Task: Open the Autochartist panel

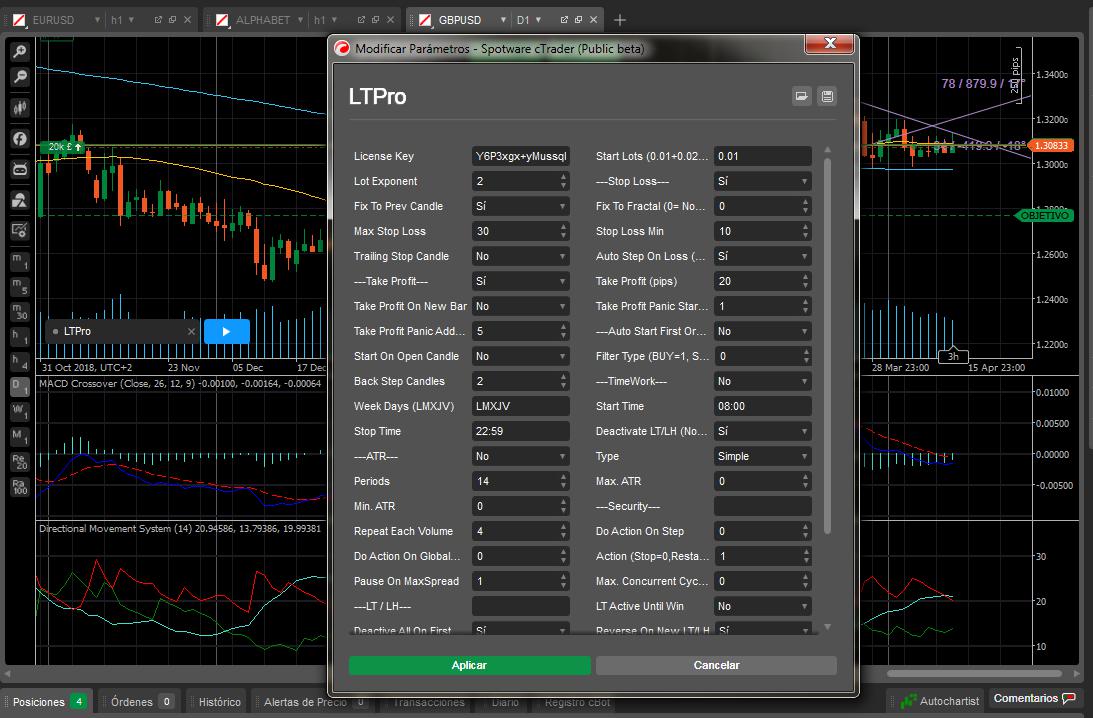Action: coord(940,701)
